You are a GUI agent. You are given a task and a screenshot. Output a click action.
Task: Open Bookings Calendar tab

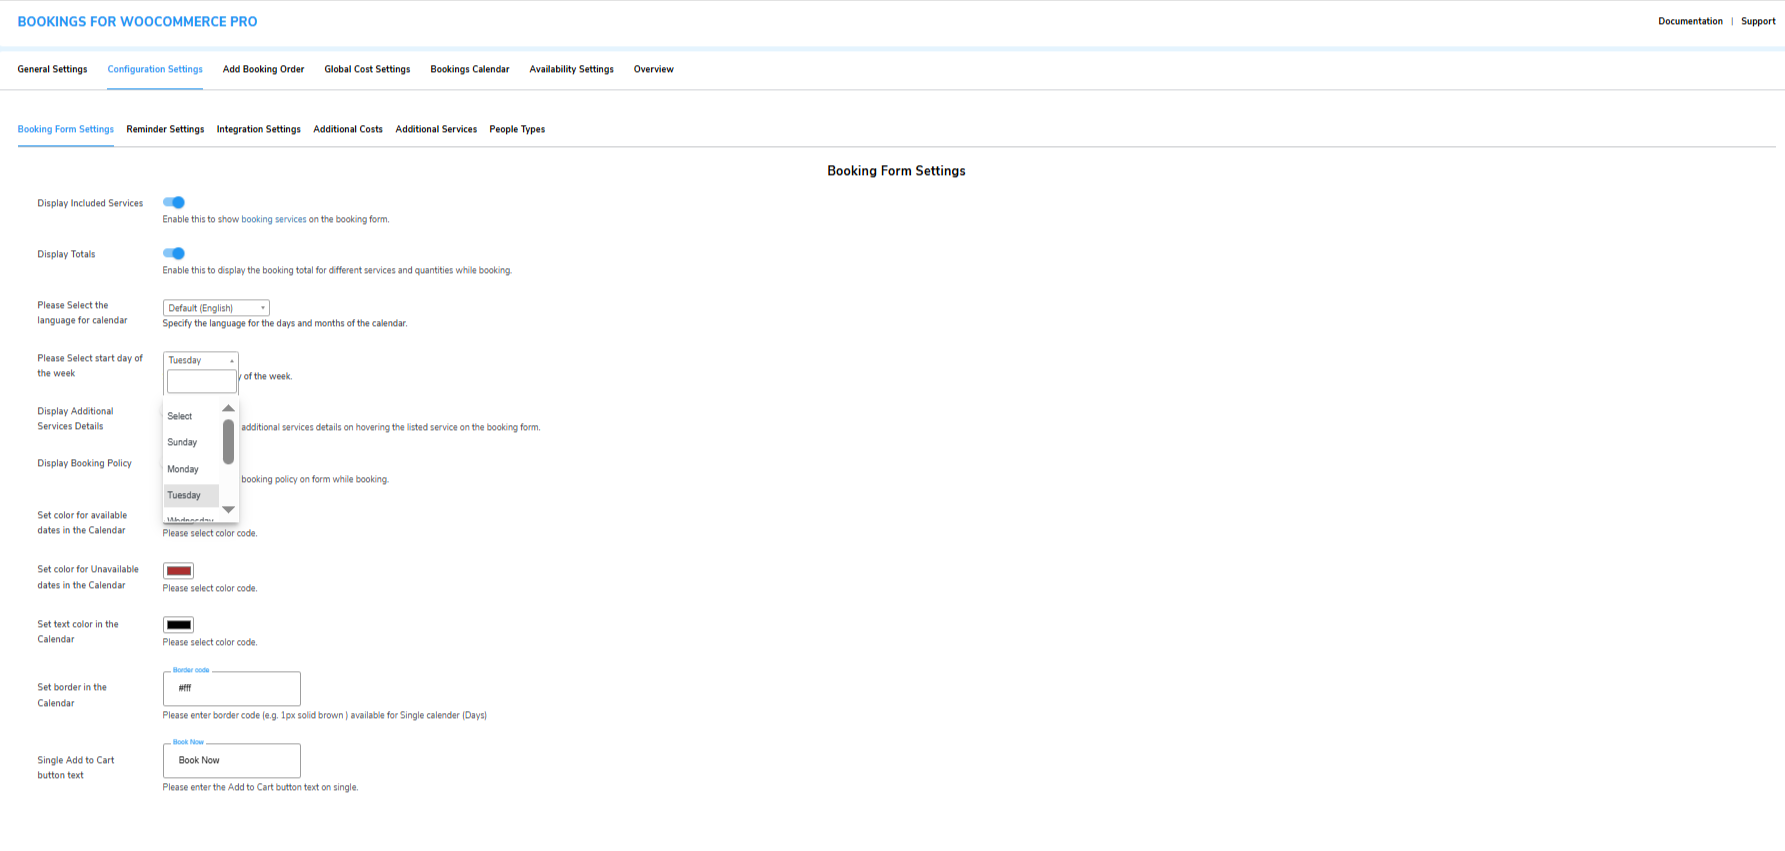470,69
